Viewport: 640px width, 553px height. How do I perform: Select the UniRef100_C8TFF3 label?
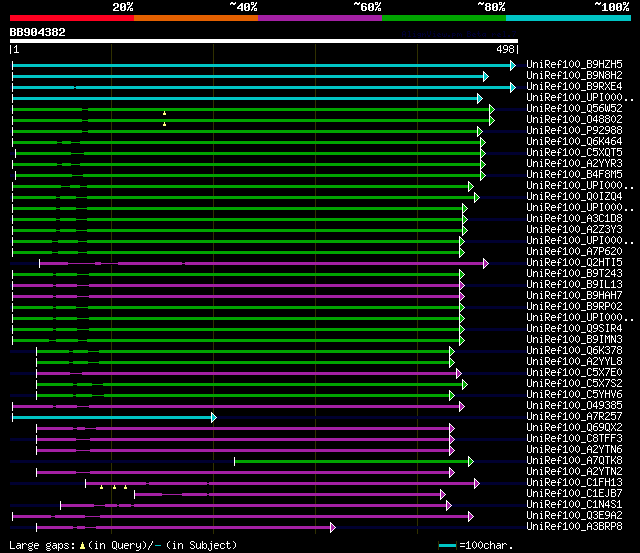[574, 439]
